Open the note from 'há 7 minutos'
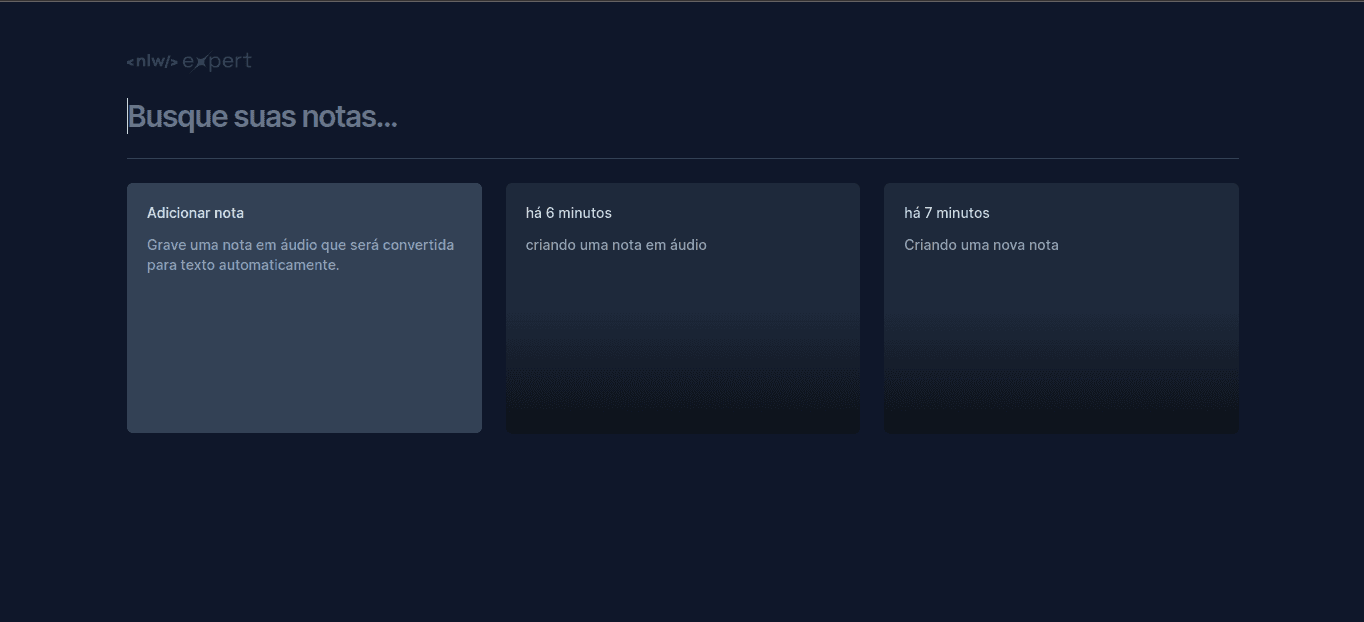Screen dimensions: 1364x622 pyautogui.click(x=1061, y=308)
